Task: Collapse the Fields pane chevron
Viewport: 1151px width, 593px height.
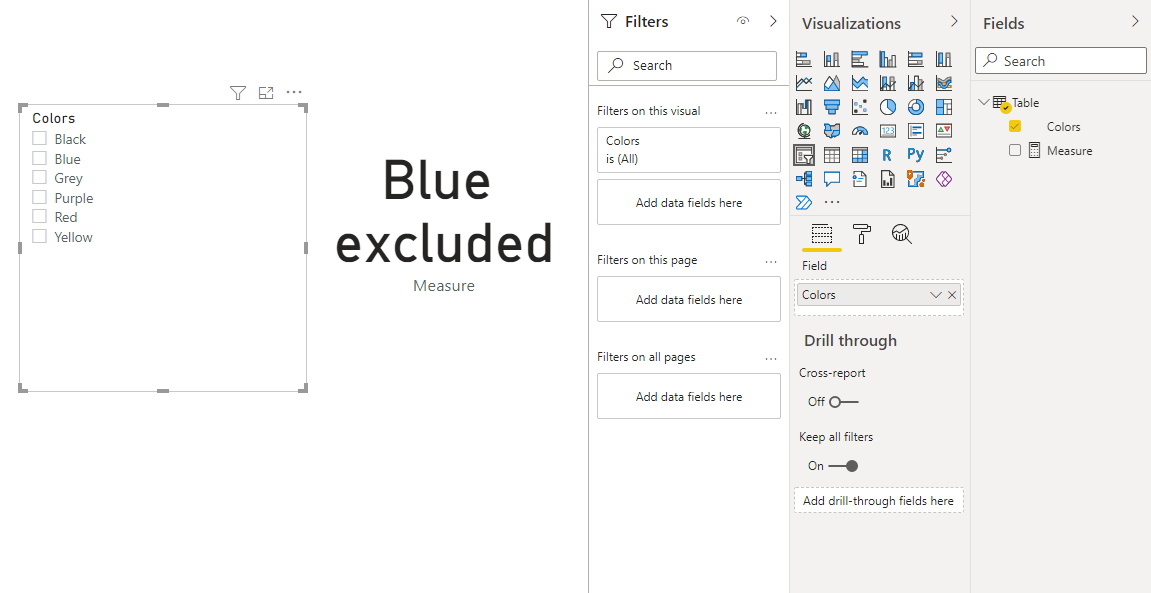Action: pos(1136,21)
